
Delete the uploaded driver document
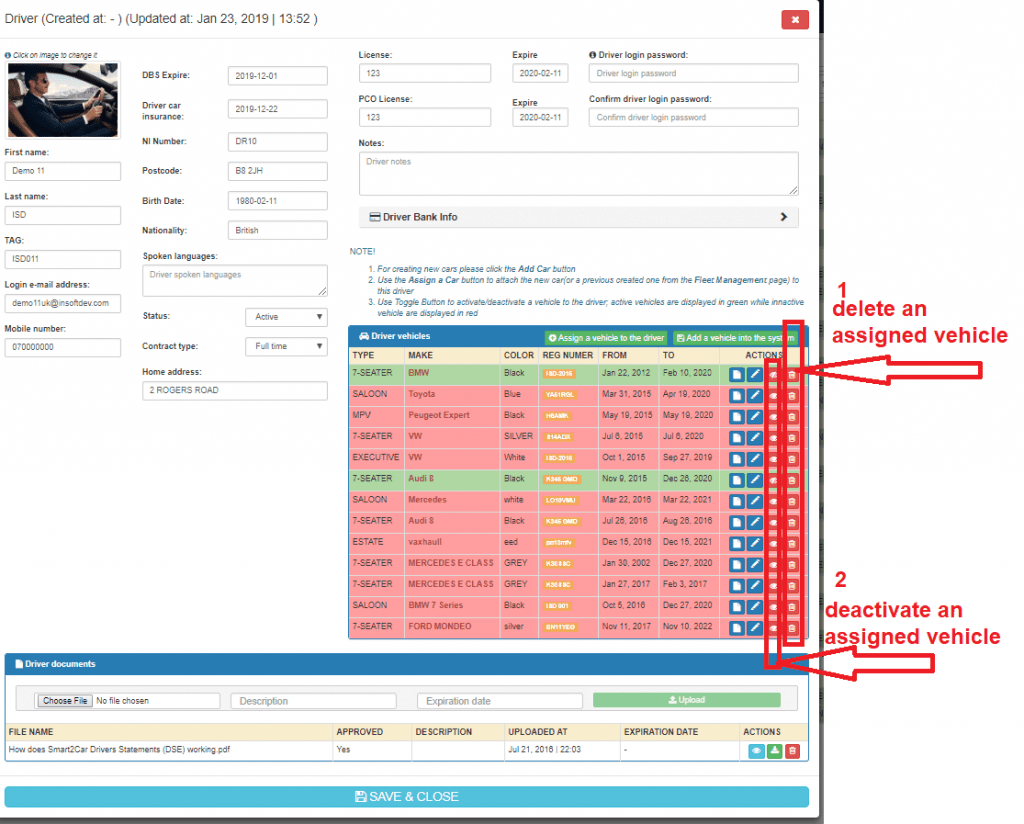click(x=791, y=750)
